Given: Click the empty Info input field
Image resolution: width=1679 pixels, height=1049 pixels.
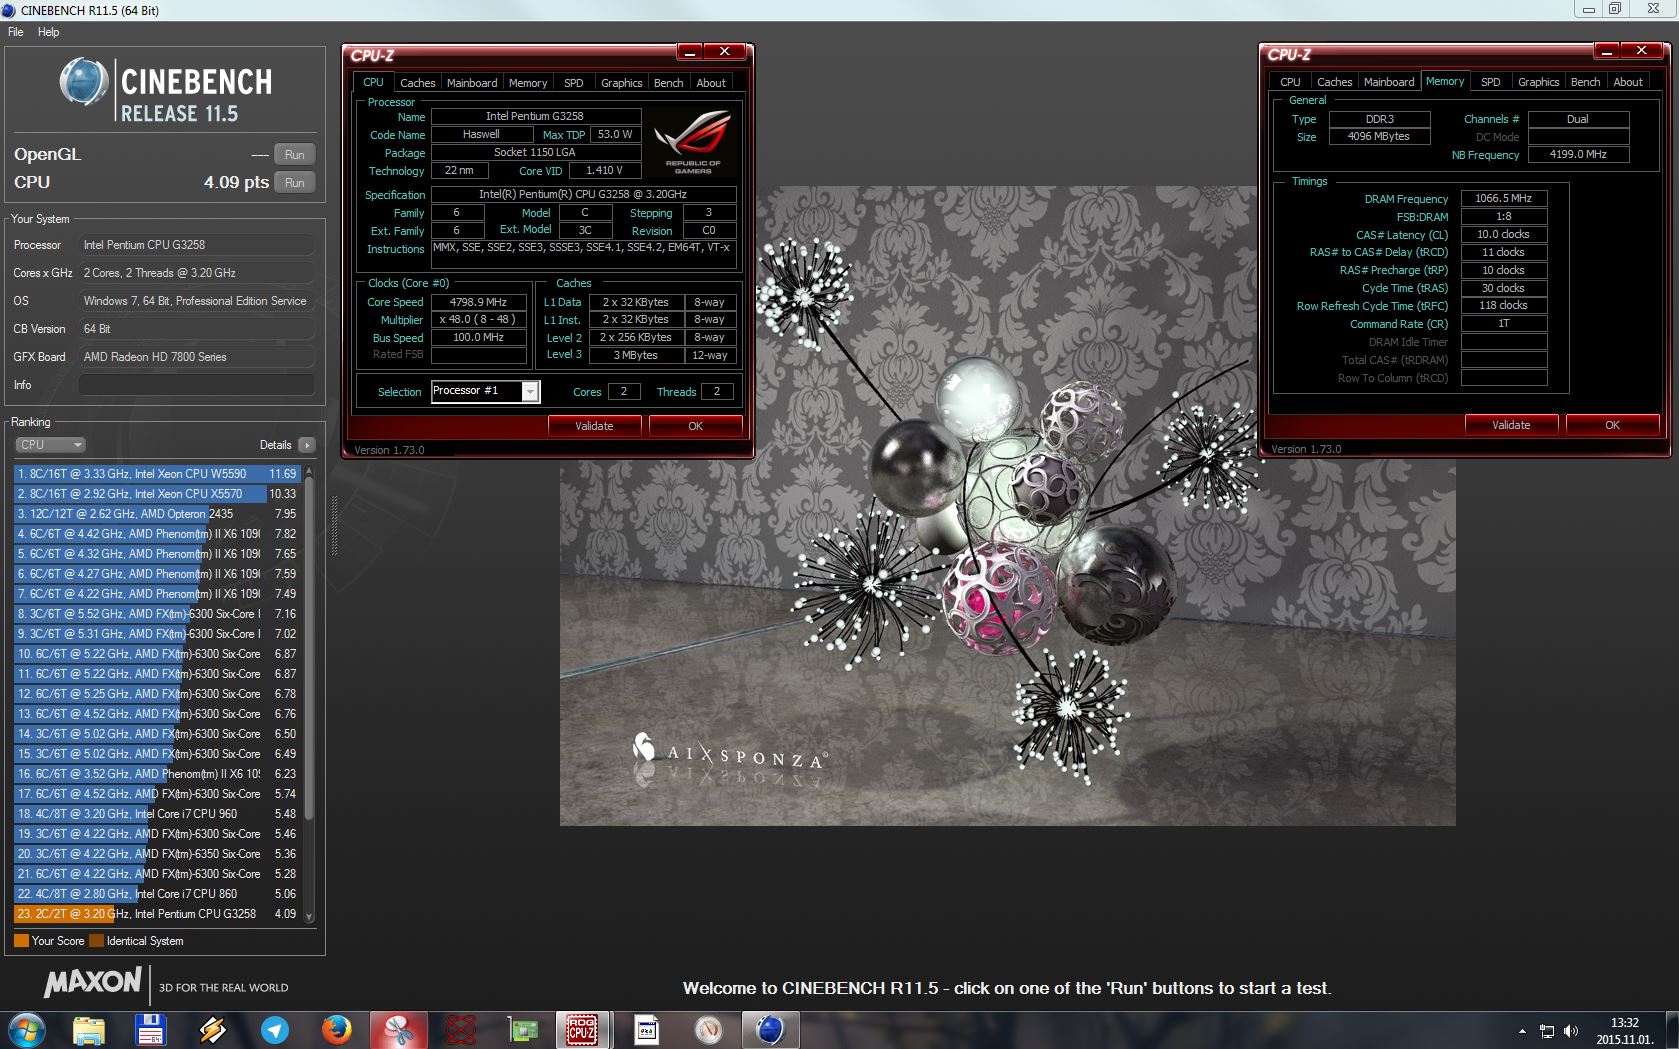Looking at the screenshot, I should coord(197,385).
